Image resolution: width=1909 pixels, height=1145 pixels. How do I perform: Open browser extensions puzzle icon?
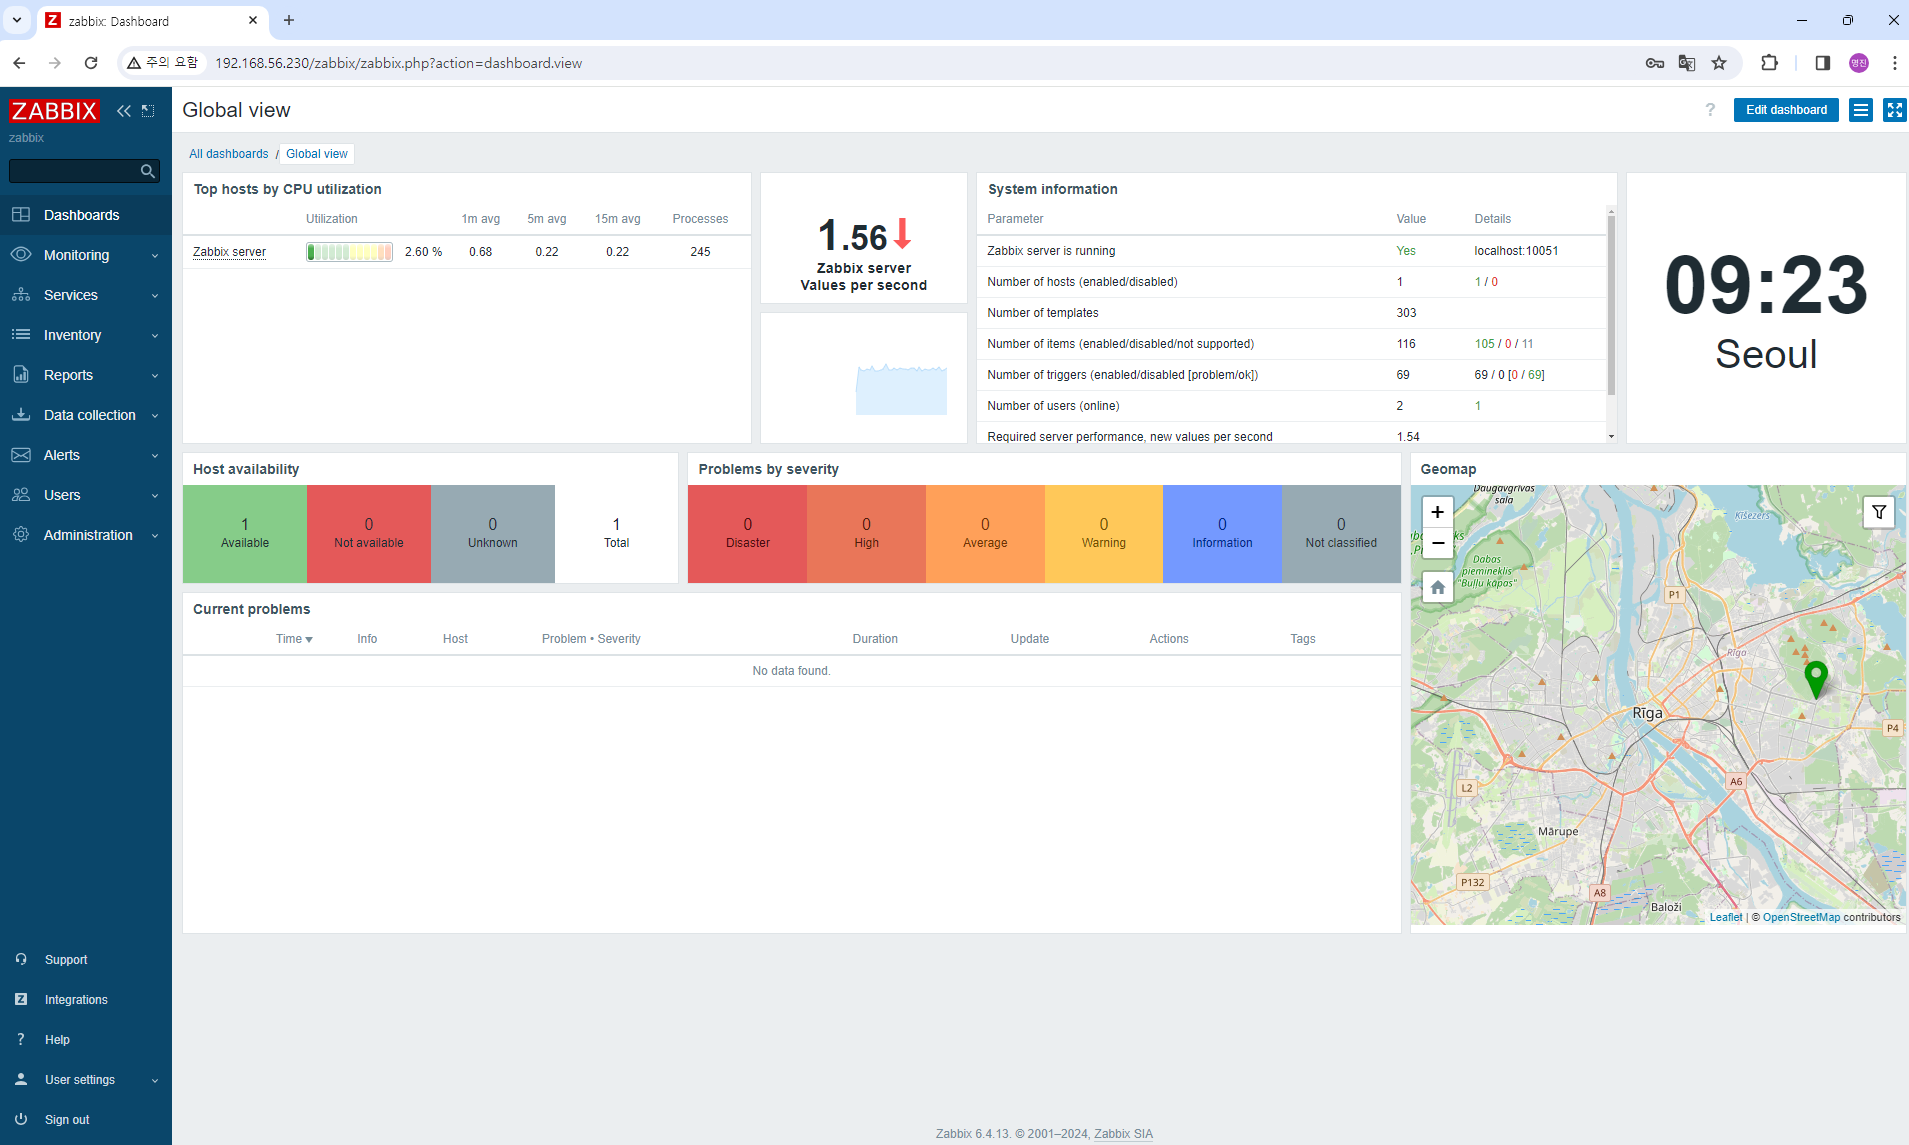[x=1769, y=63]
